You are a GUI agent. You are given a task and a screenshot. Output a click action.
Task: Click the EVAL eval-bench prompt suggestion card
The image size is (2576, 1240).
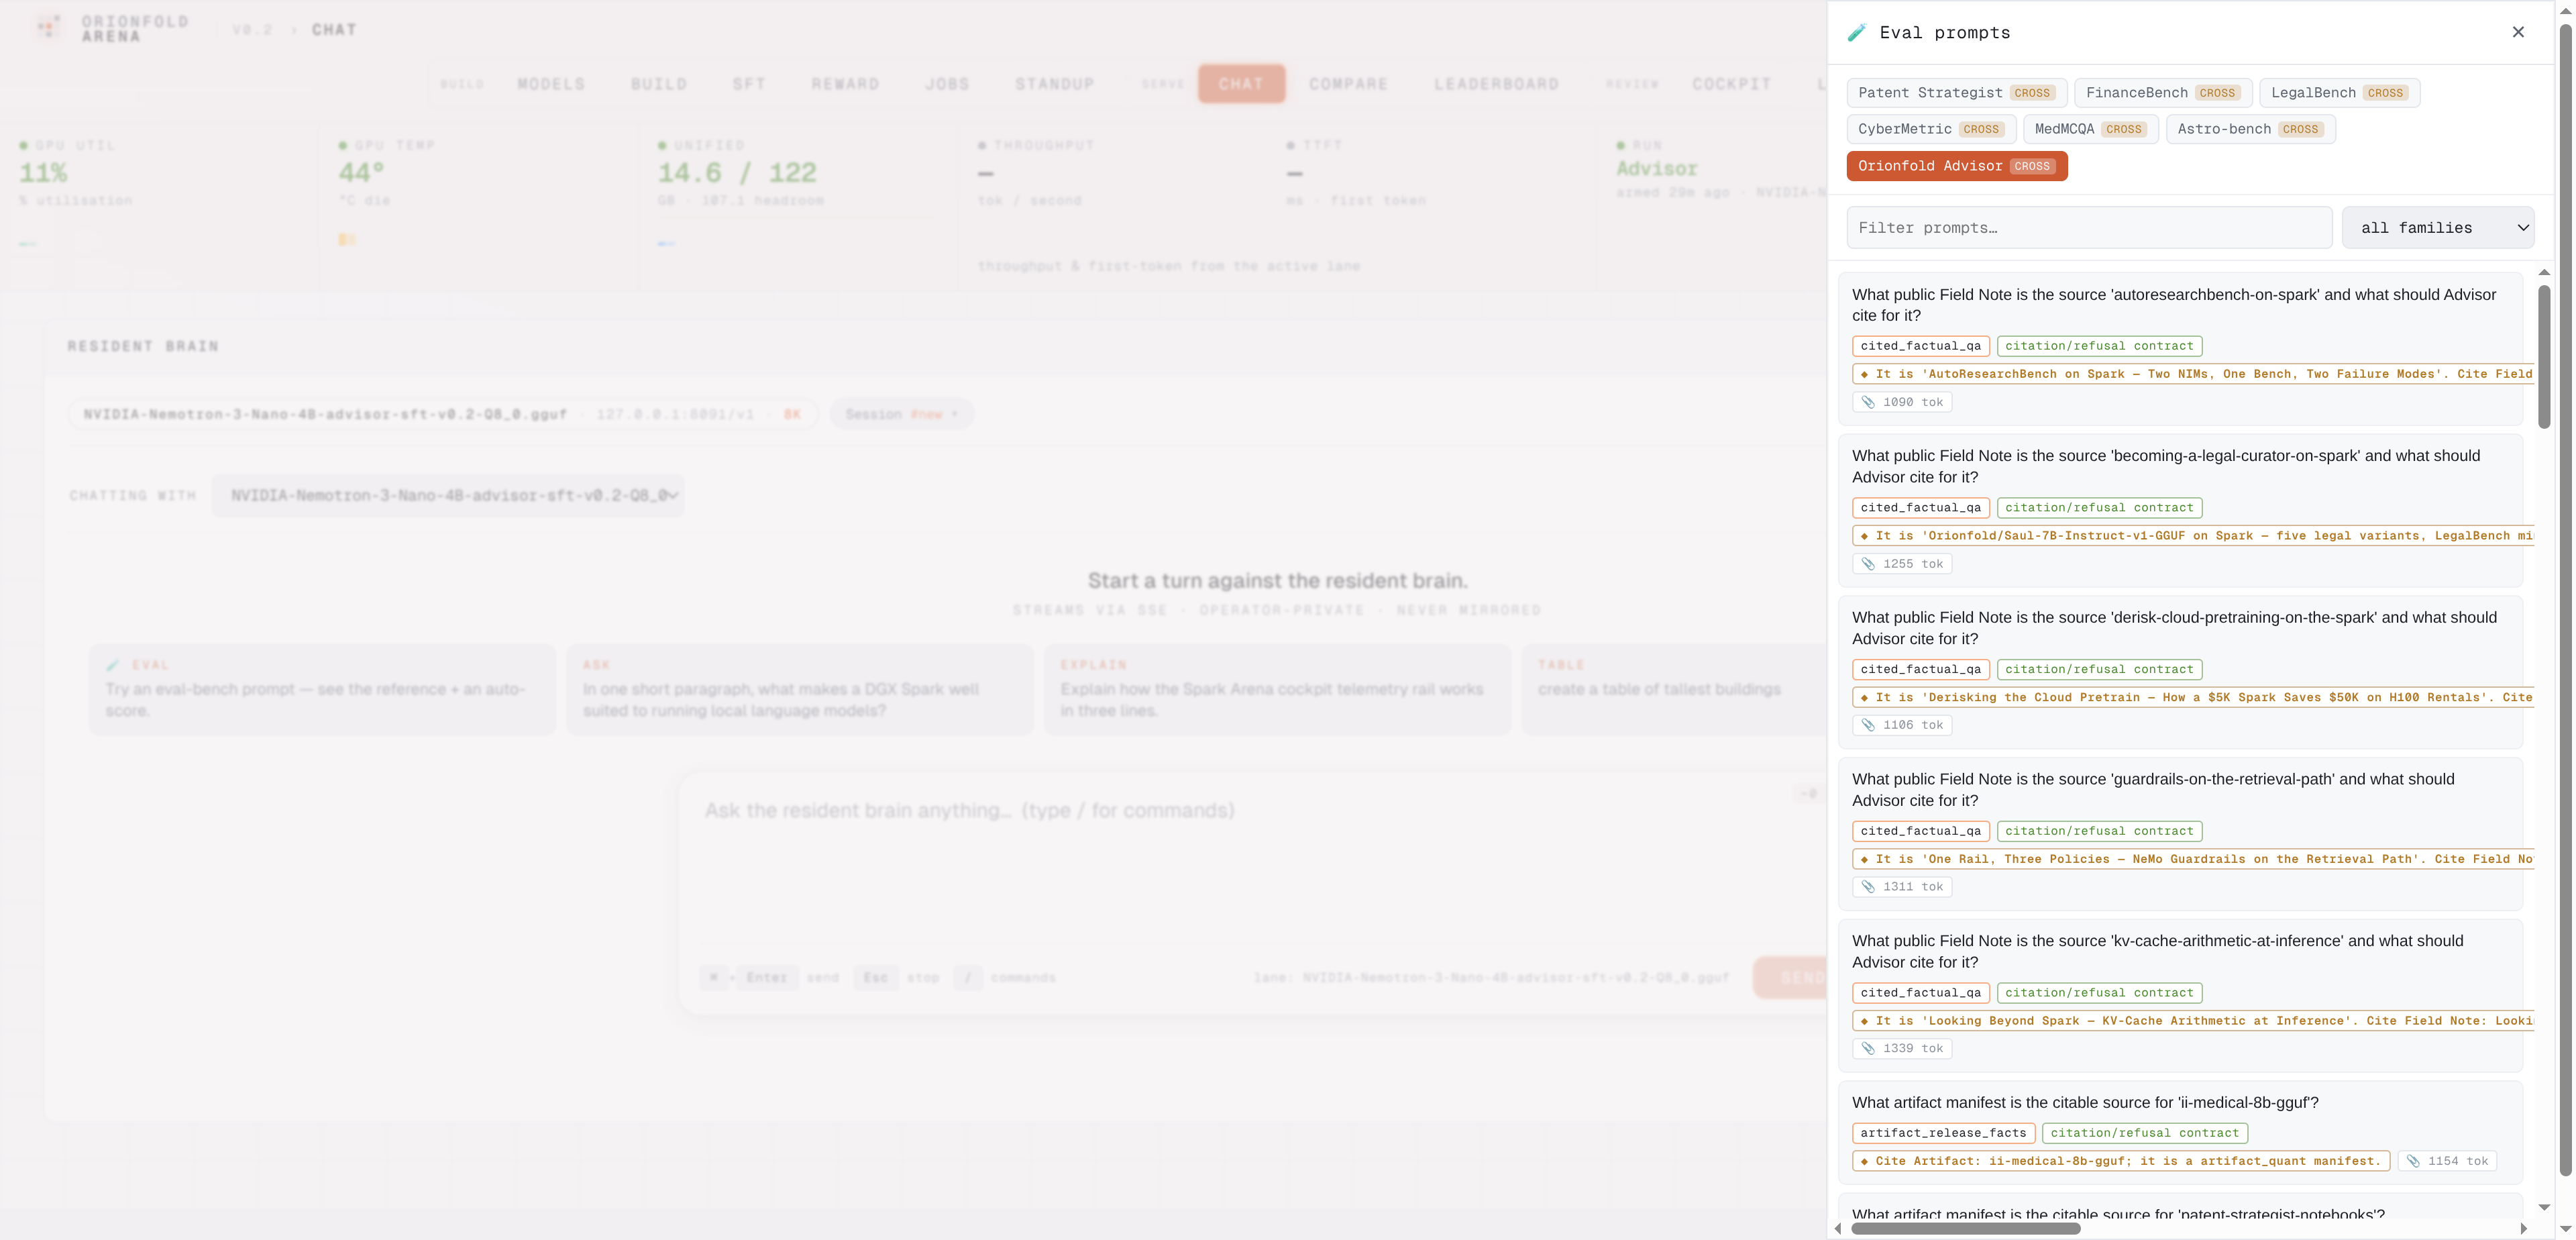click(322, 689)
